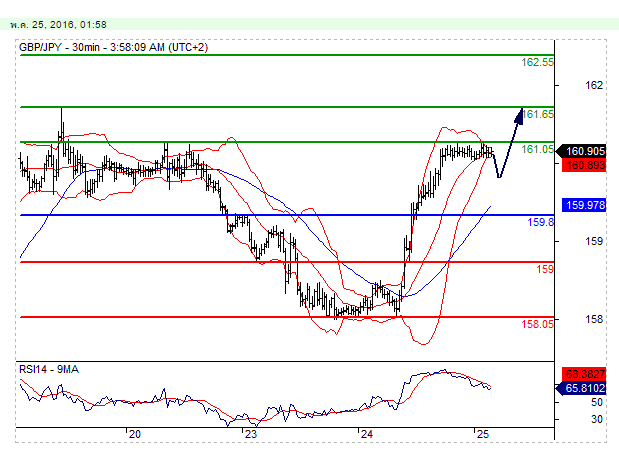Click the 161.65 resistance level label

pos(538,114)
